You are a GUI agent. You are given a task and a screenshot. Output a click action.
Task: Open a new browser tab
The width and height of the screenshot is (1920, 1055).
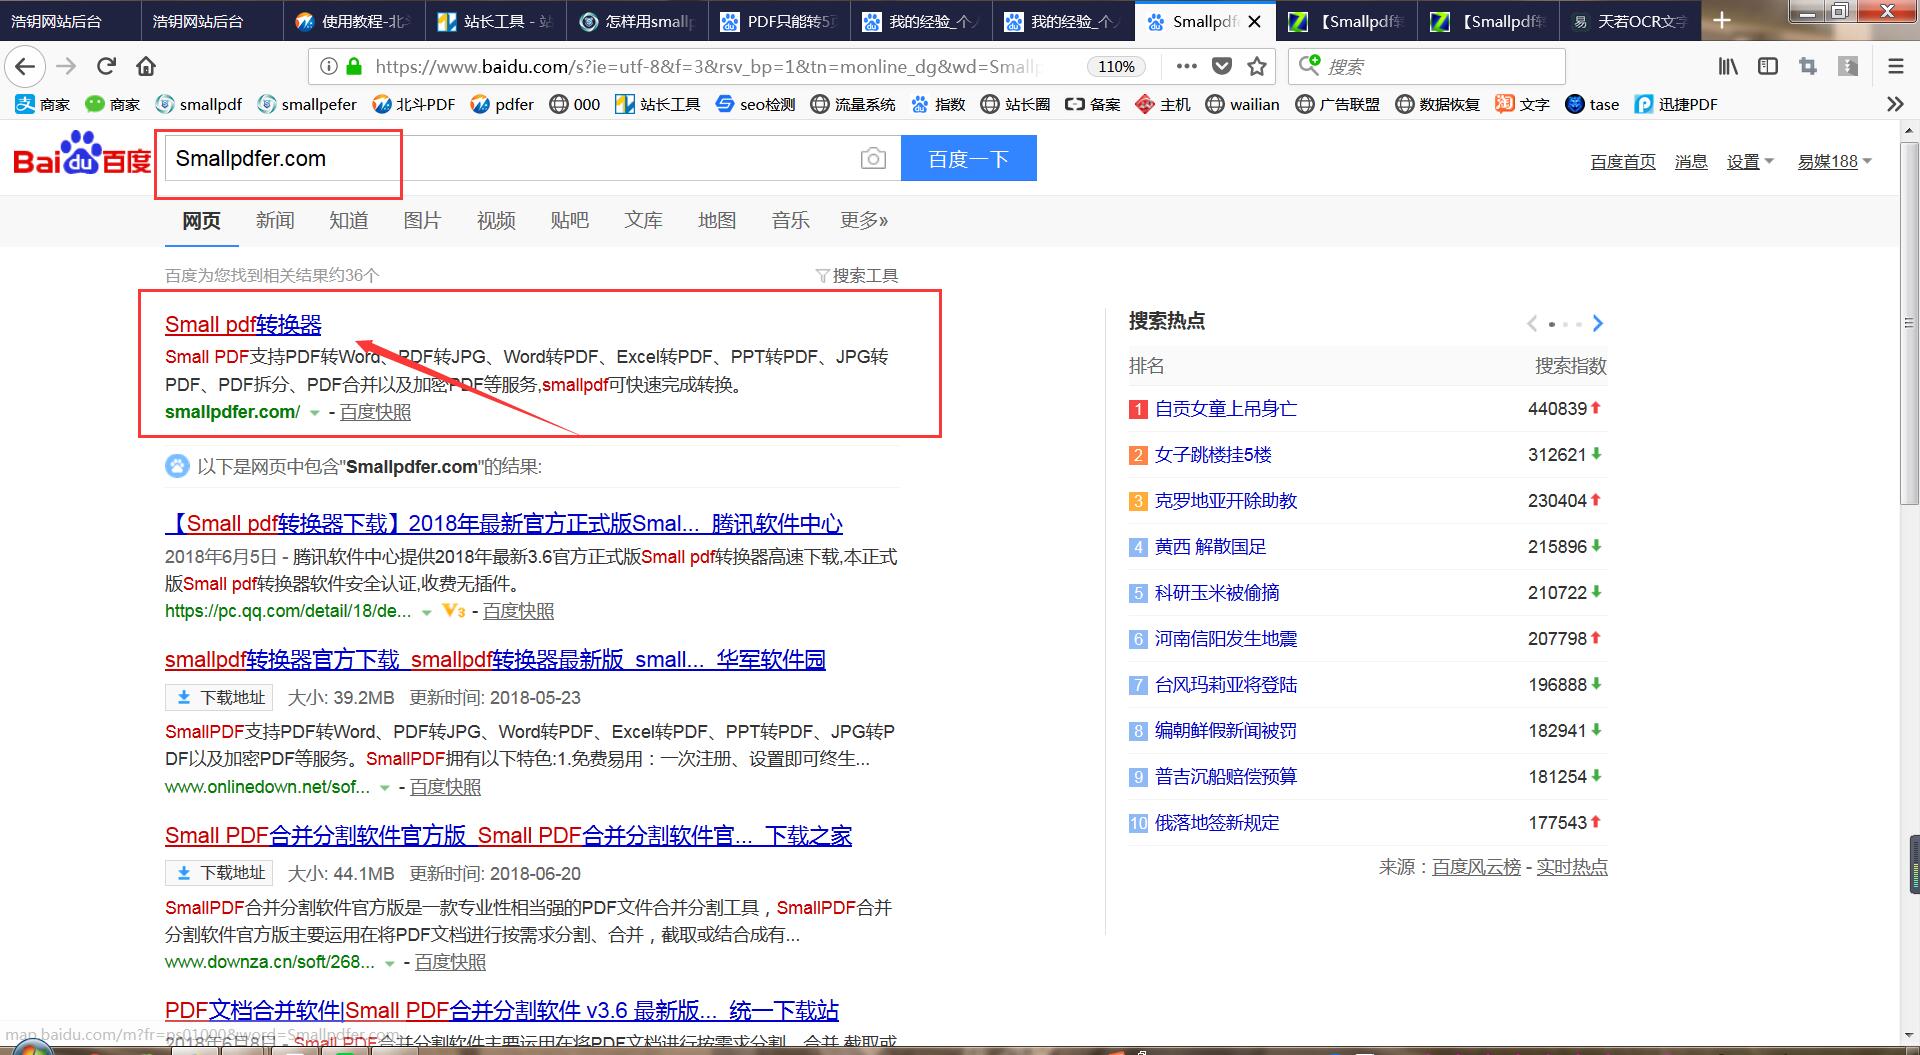1722,21
